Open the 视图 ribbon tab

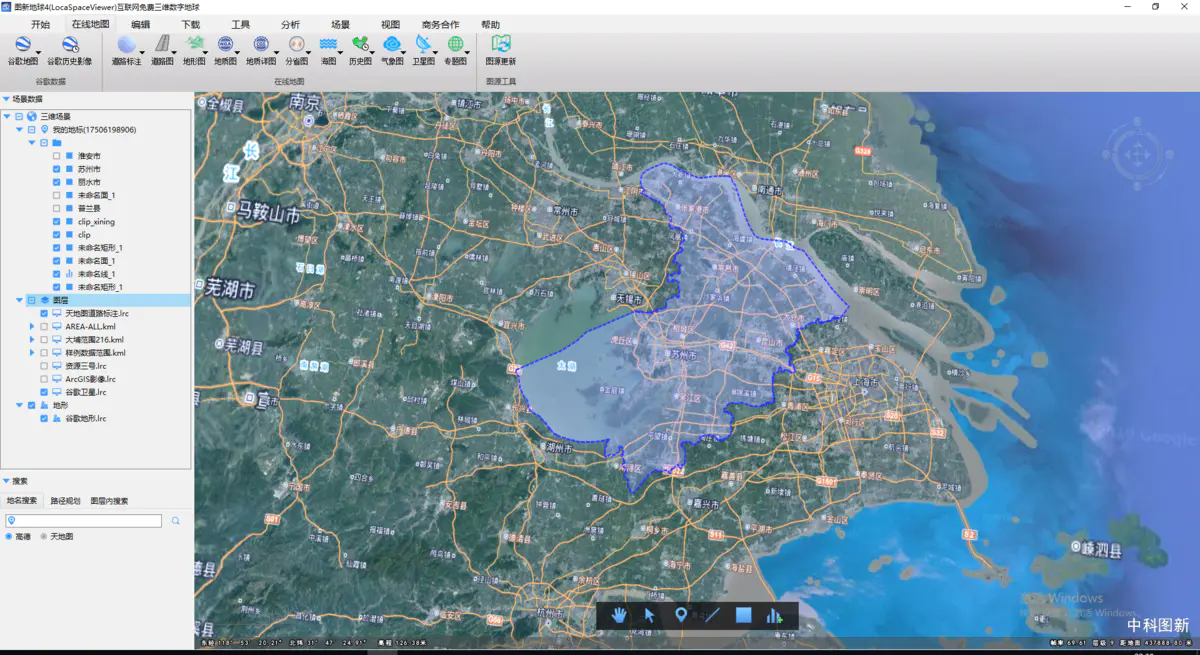[x=390, y=24]
